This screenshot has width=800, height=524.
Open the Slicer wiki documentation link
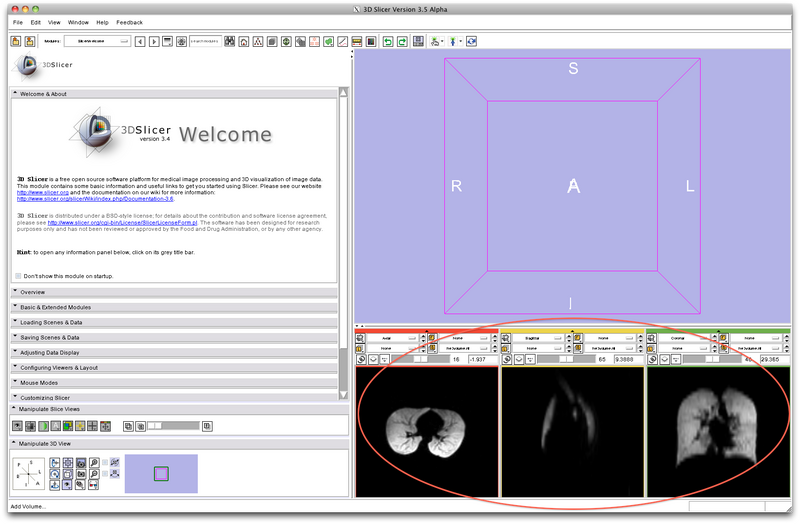(95, 199)
